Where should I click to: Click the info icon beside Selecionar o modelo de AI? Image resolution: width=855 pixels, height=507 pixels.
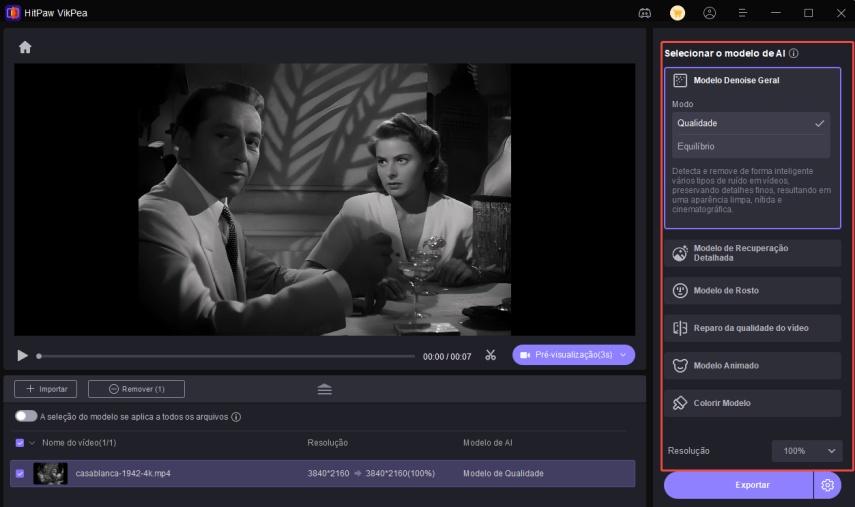794,53
